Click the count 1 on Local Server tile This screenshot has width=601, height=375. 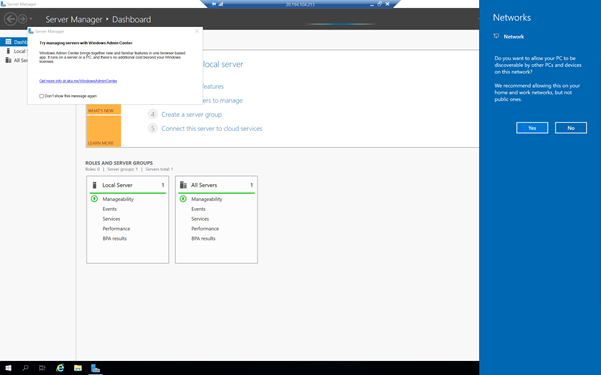(x=163, y=185)
